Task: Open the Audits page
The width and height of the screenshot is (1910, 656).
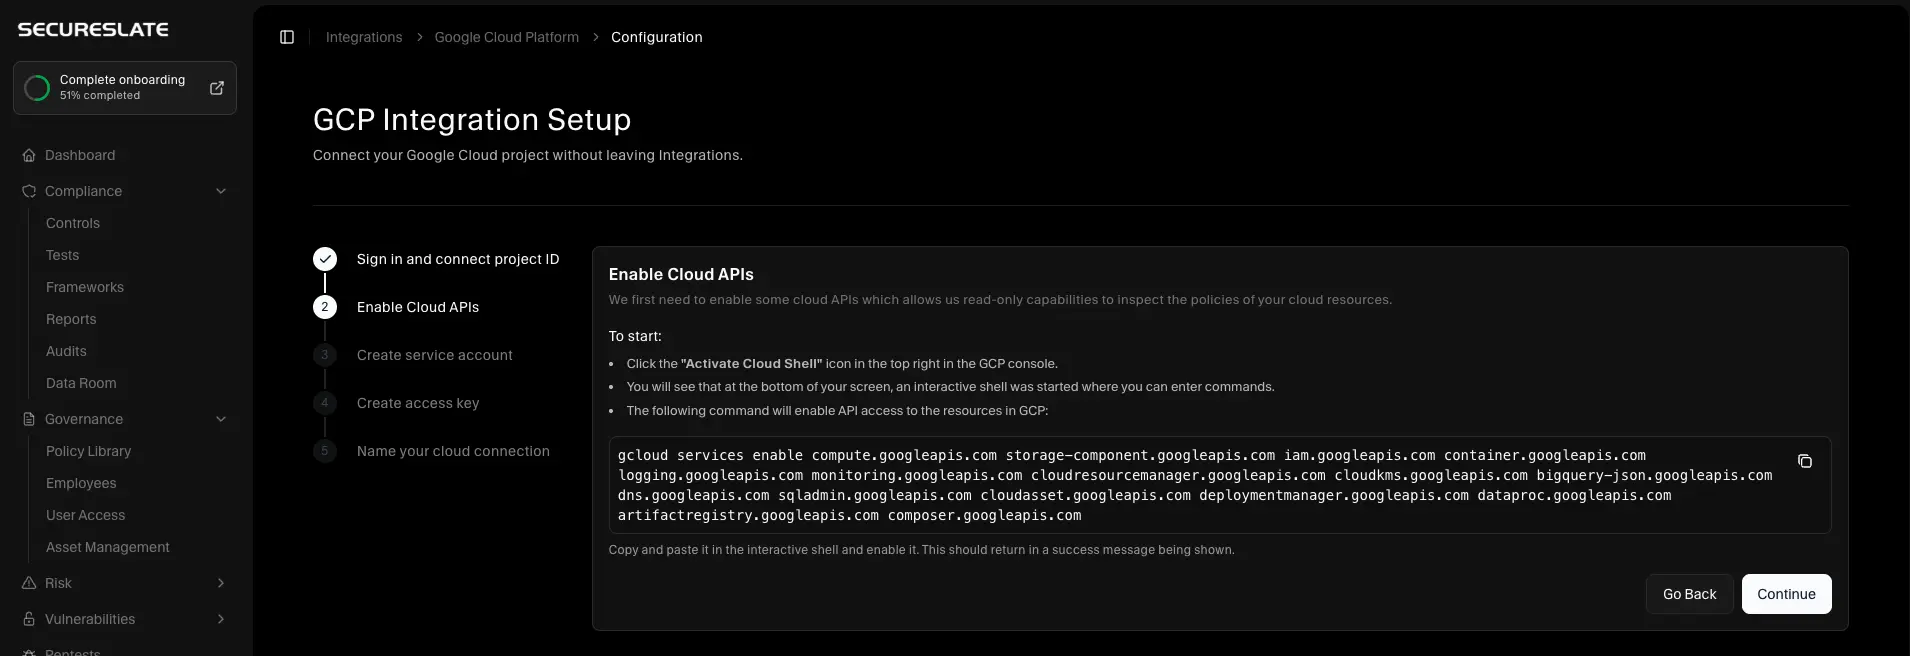Action: [66, 351]
